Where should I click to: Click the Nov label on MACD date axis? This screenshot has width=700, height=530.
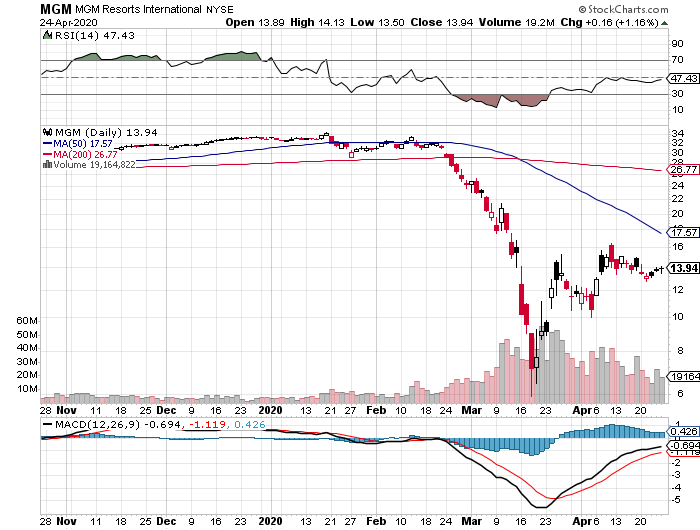coord(67,521)
